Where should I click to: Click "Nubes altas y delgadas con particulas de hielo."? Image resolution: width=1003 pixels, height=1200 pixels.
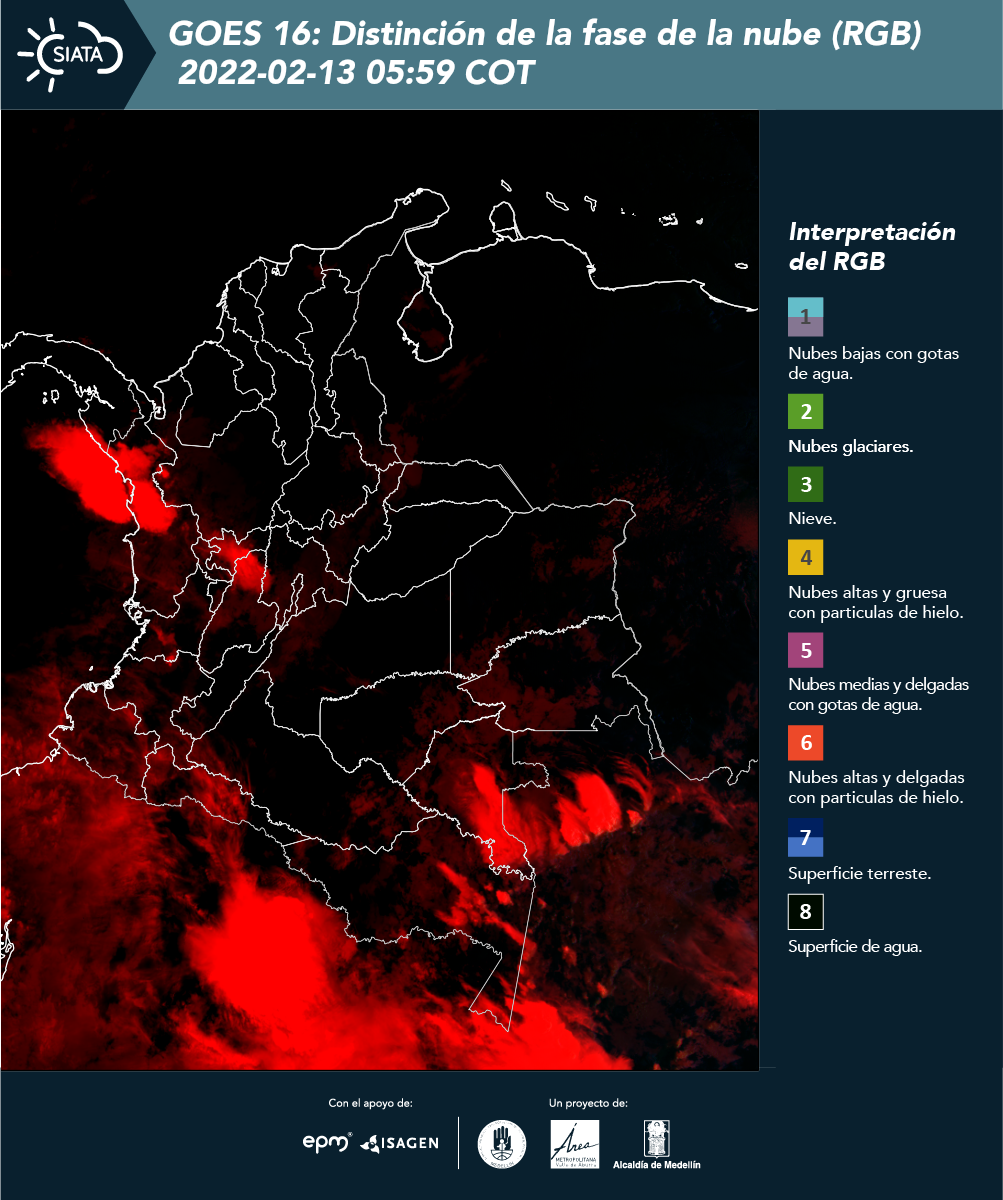pos(876,787)
